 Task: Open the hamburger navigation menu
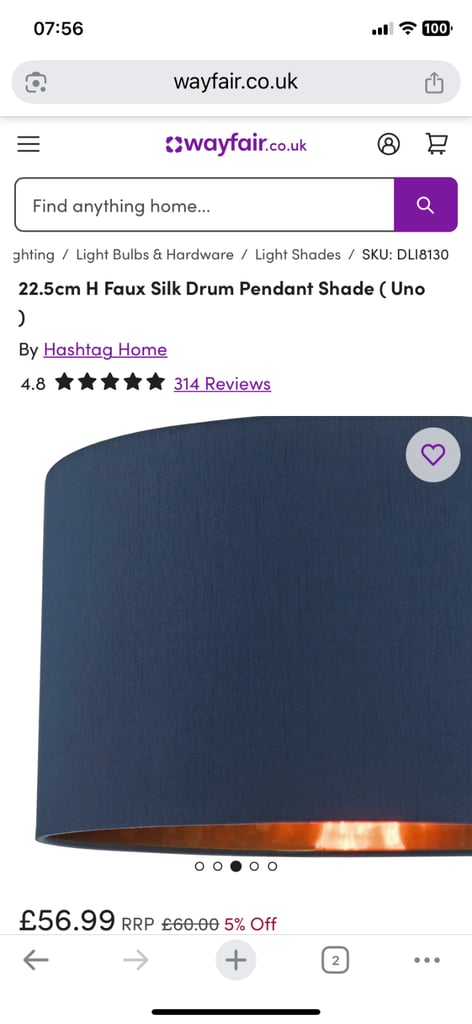[29, 144]
